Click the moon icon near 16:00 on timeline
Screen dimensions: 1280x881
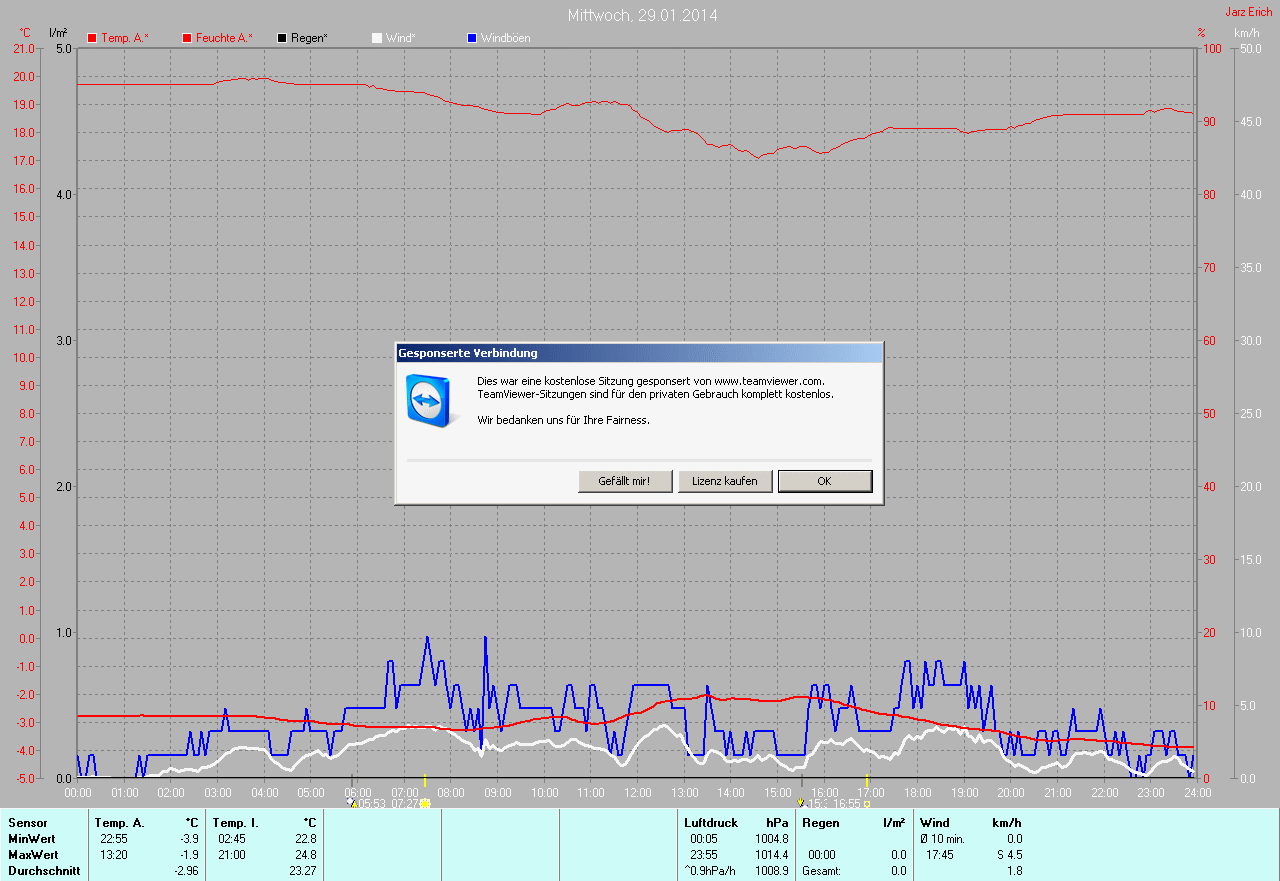click(800, 803)
